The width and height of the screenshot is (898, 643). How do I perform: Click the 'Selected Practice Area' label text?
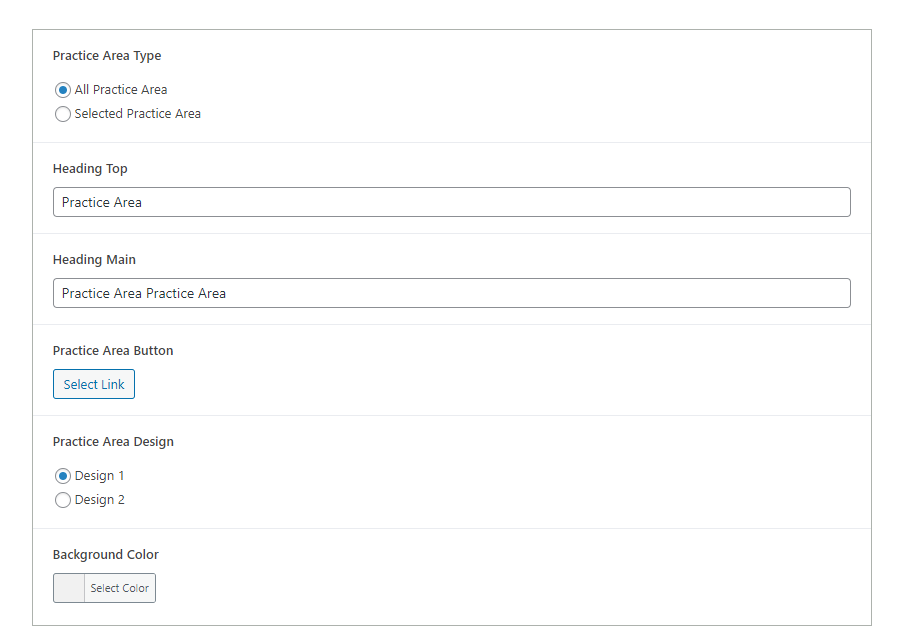tap(137, 114)
